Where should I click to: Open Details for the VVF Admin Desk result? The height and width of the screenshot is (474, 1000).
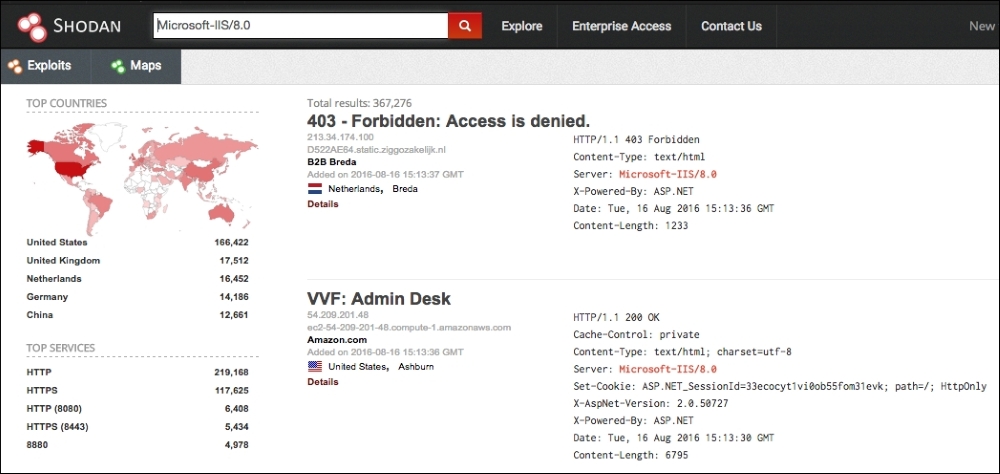coord(323,382)
